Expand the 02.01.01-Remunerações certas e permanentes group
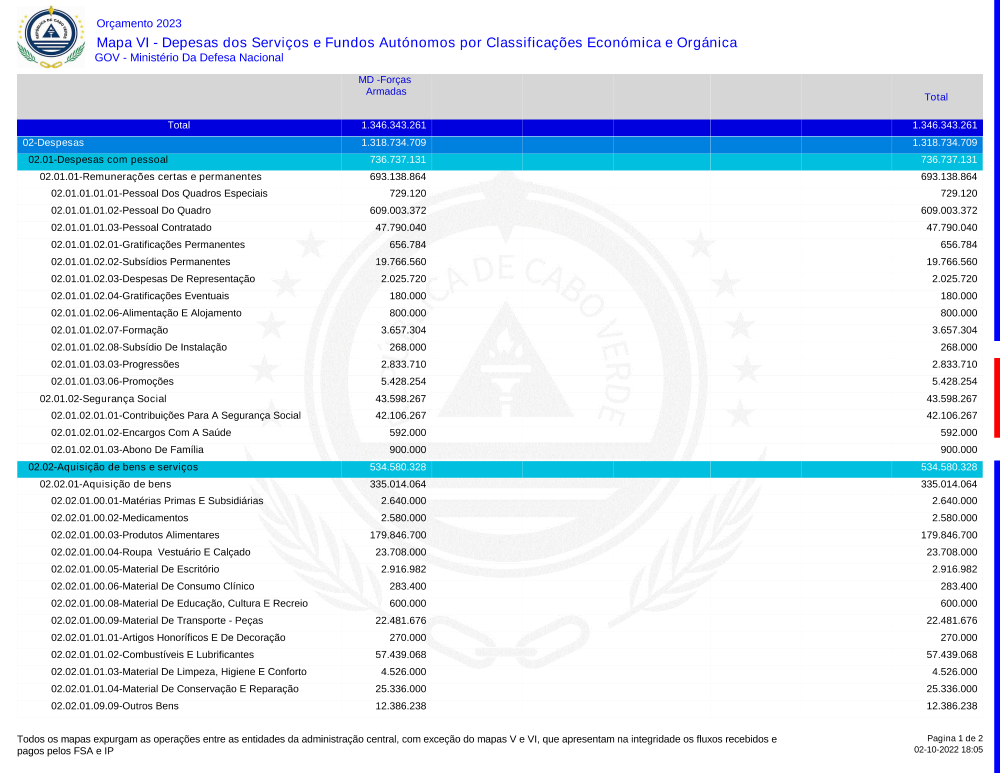Screen dimensions: 1000x773 [150, 177]
